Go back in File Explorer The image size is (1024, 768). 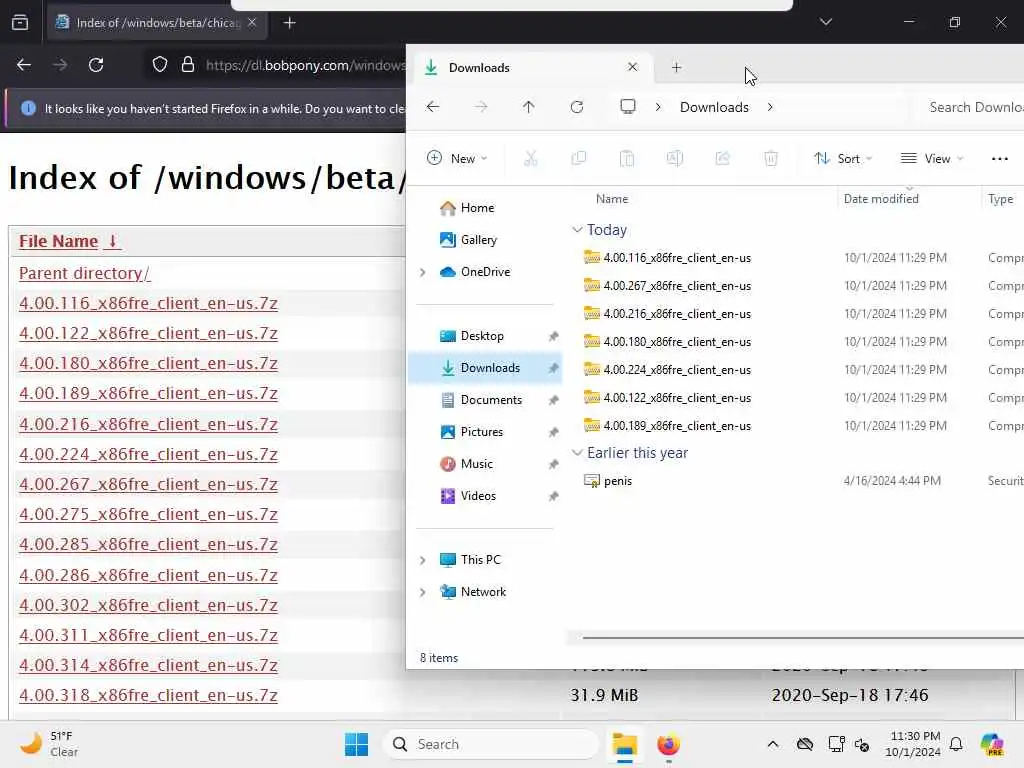[x=433, y=106]
